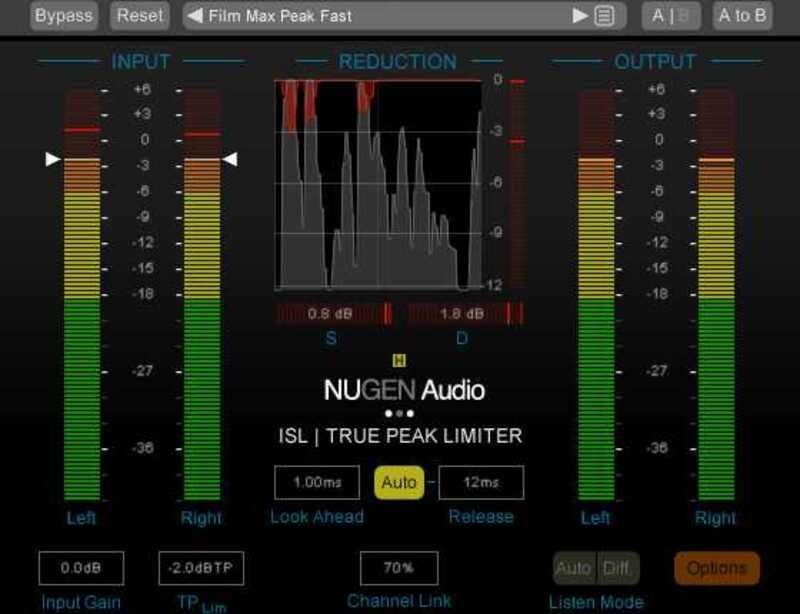
Task: Click the next preset arrow
Action: 580,16
